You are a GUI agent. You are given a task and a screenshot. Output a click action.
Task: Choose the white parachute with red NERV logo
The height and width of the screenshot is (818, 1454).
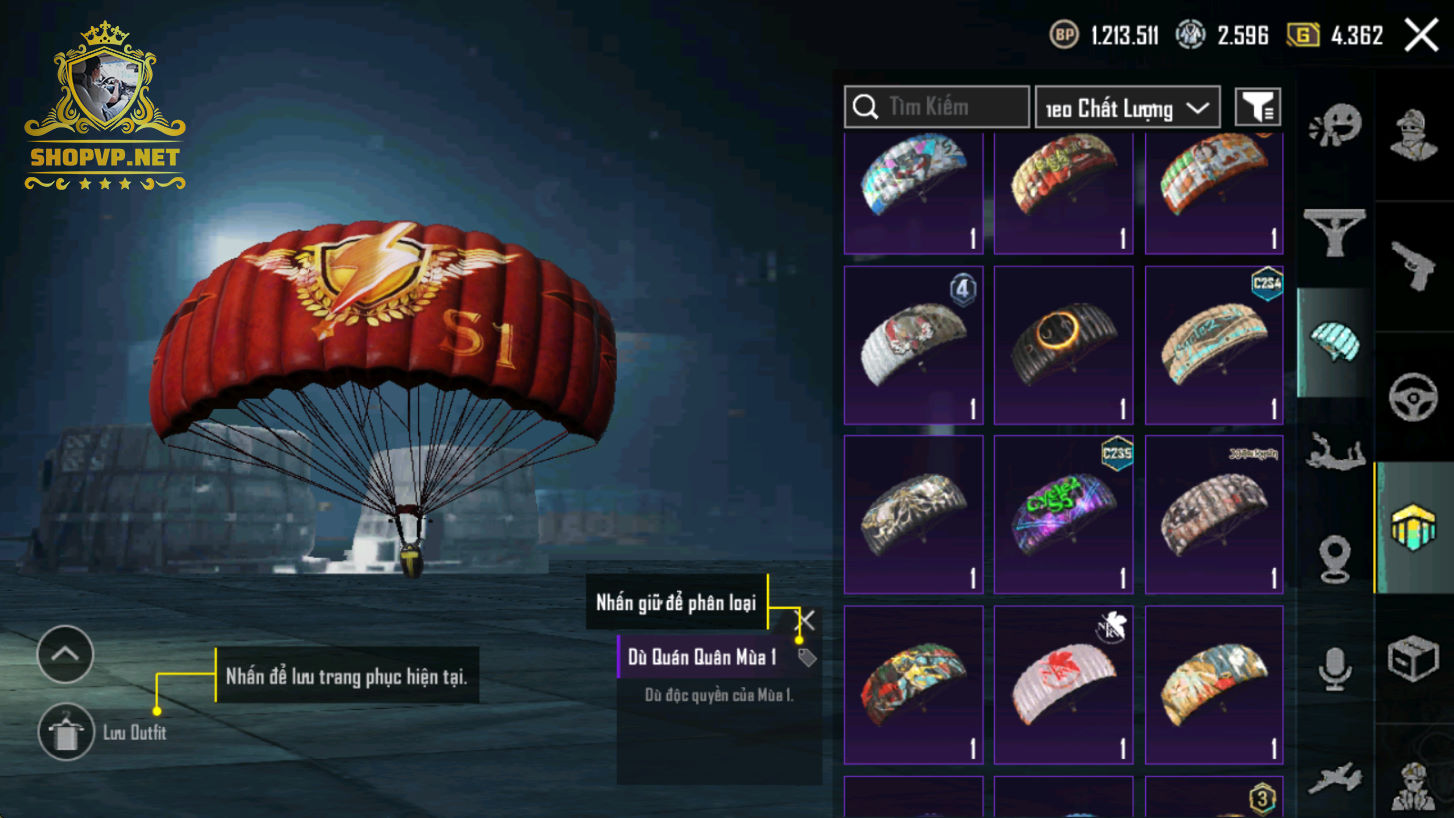[1063, 684]
